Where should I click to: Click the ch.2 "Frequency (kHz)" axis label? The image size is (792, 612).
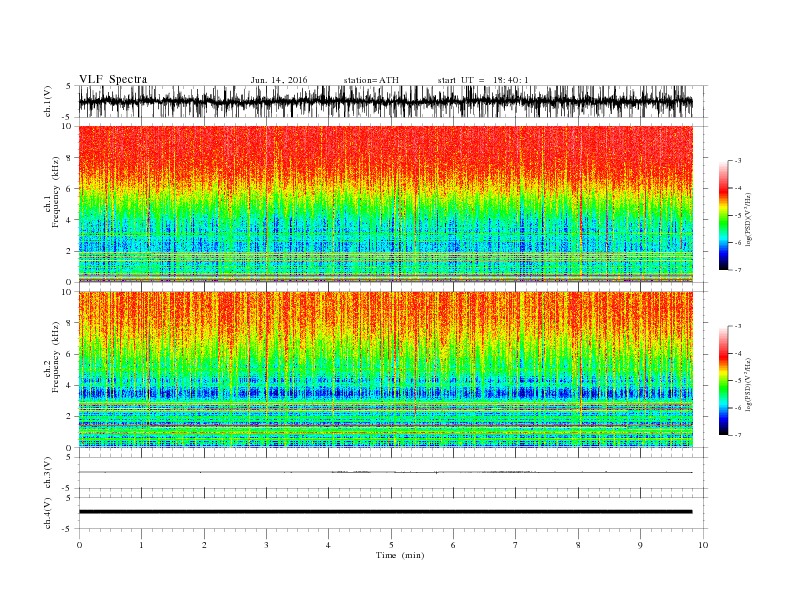(x=56, y=356)
